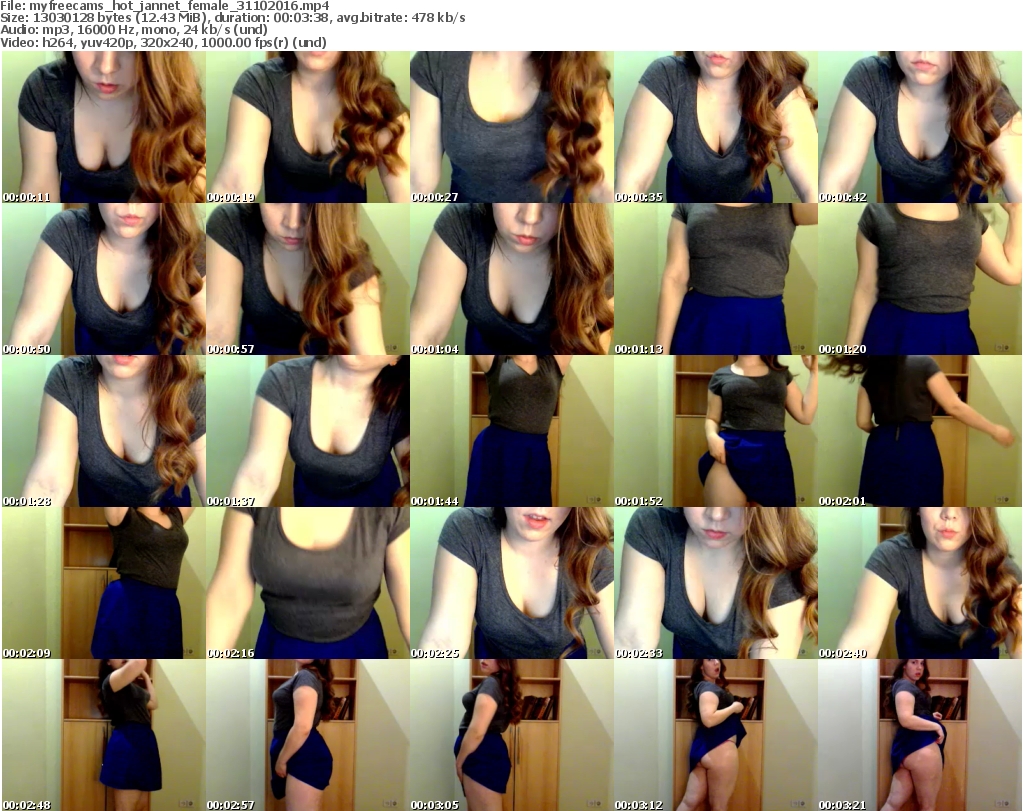Select the frame at 00:02:25
The width and height of the screenshot is (1024, 811).
coord(512,583)
